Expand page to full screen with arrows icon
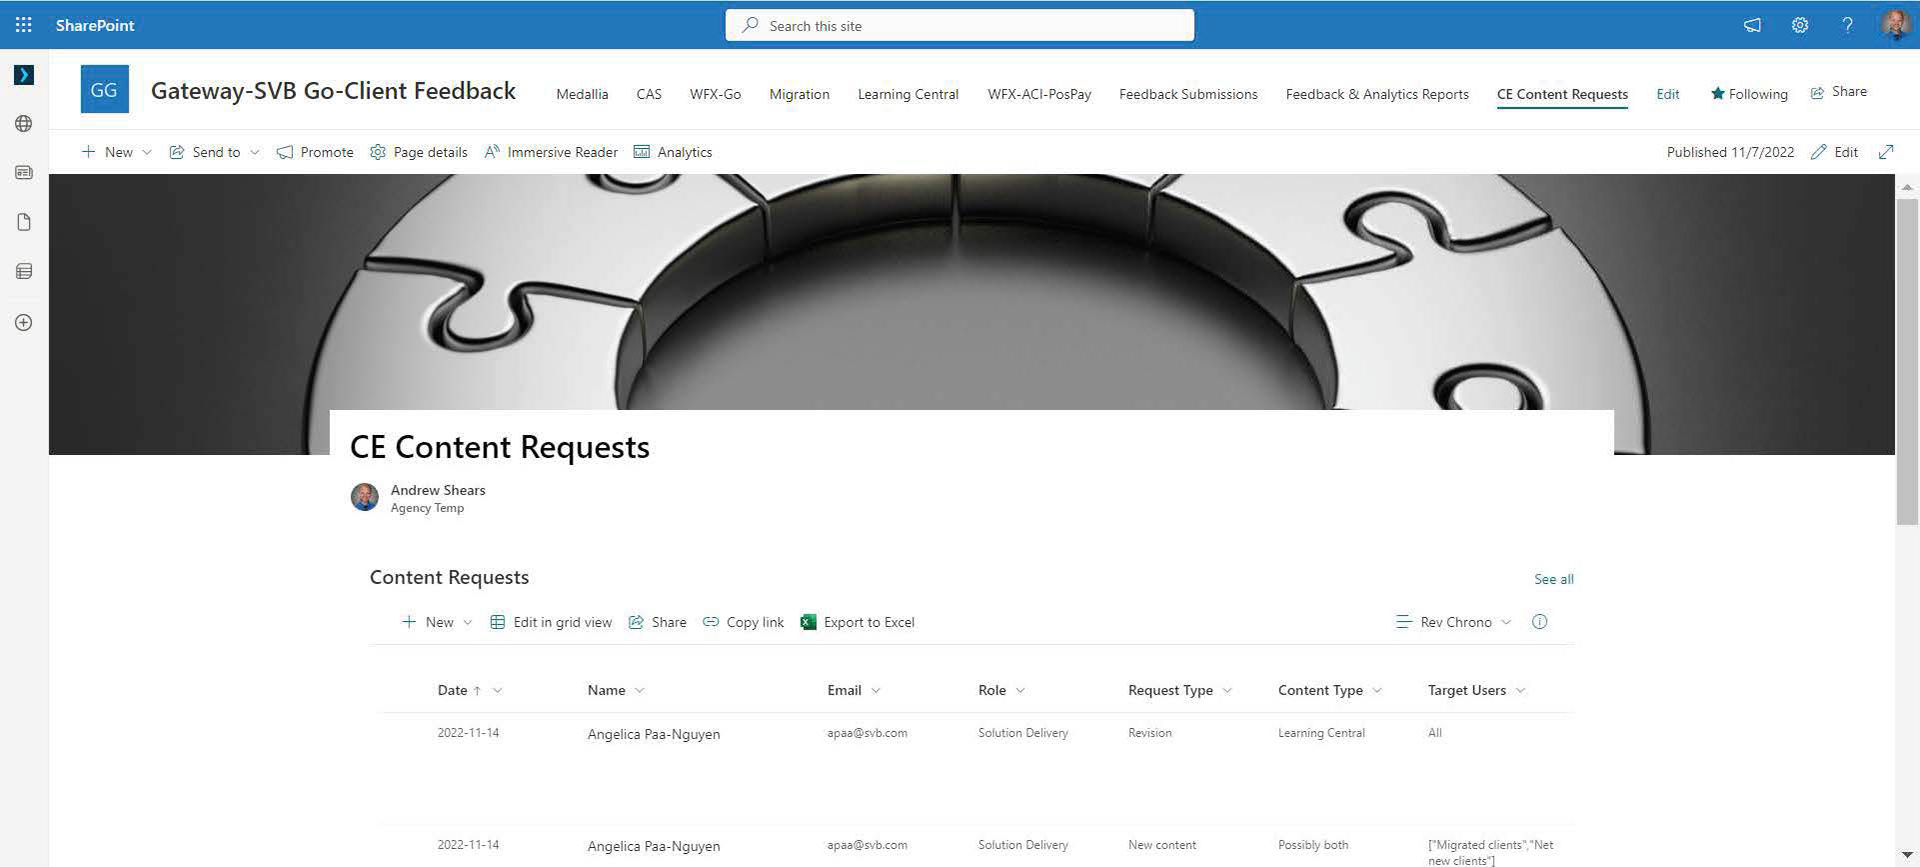Viewport: 1920px width, 867px height. click(1886, 152)
